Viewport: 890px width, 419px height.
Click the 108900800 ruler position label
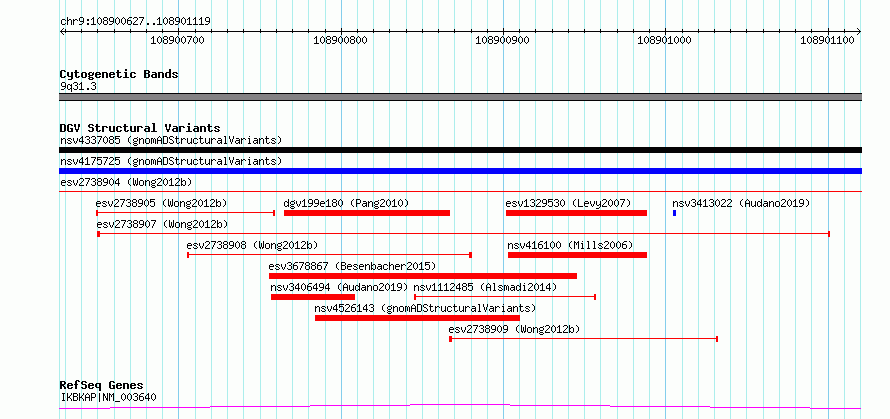click(x=341, y=40)
